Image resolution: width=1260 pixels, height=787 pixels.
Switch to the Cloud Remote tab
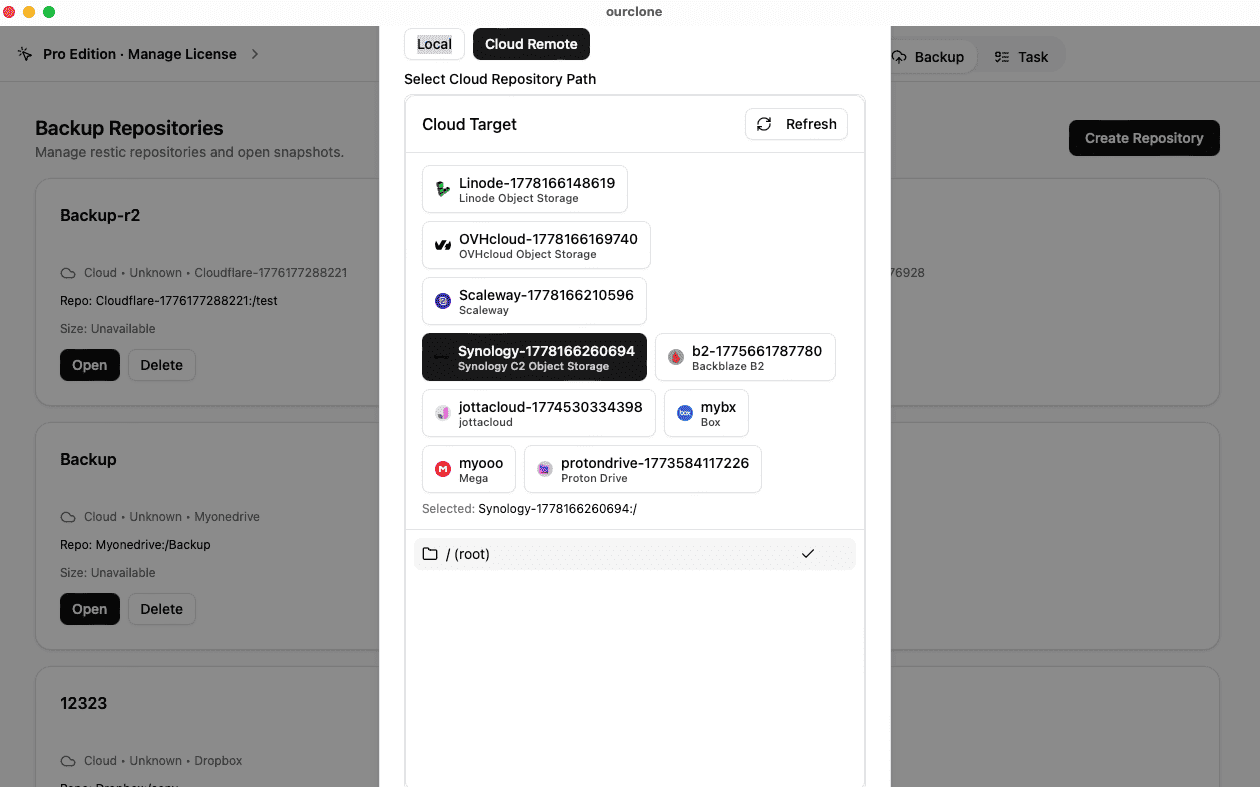pyautogui.click(x=531, y=44)
